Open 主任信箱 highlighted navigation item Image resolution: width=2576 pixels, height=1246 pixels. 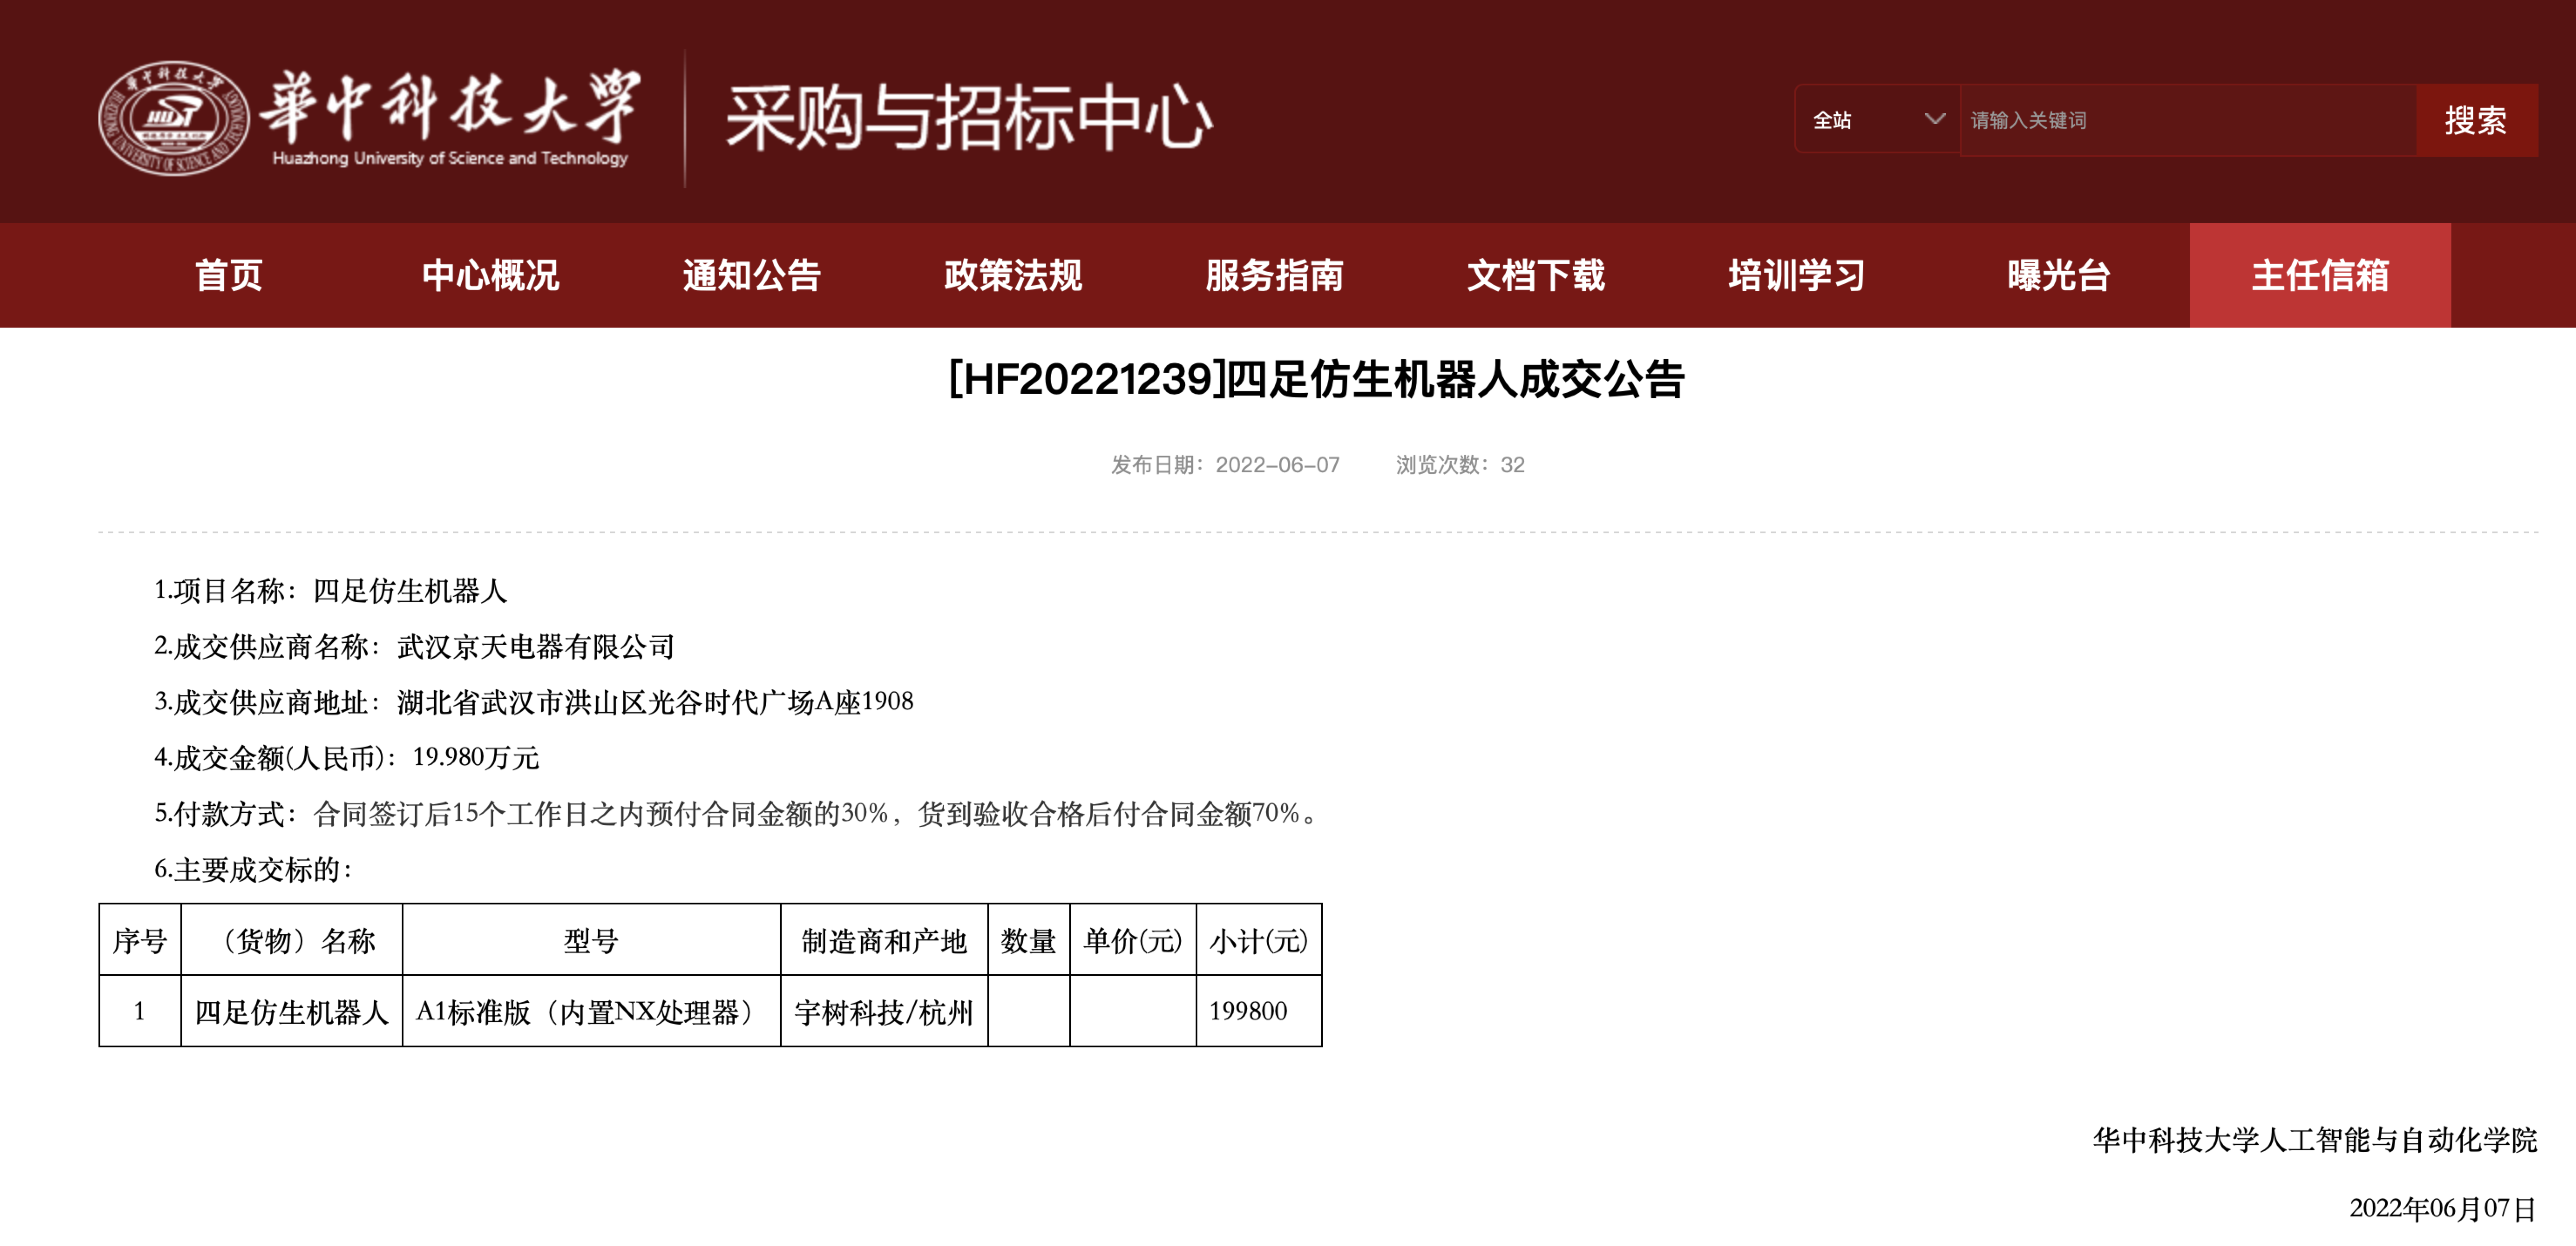2320,275
